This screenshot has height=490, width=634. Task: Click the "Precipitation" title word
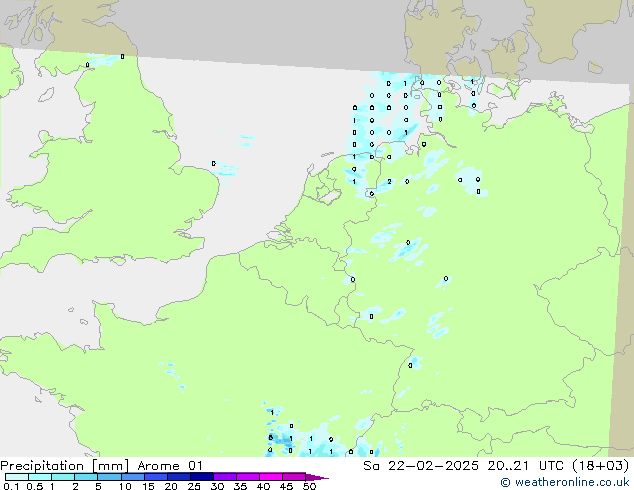42,466
